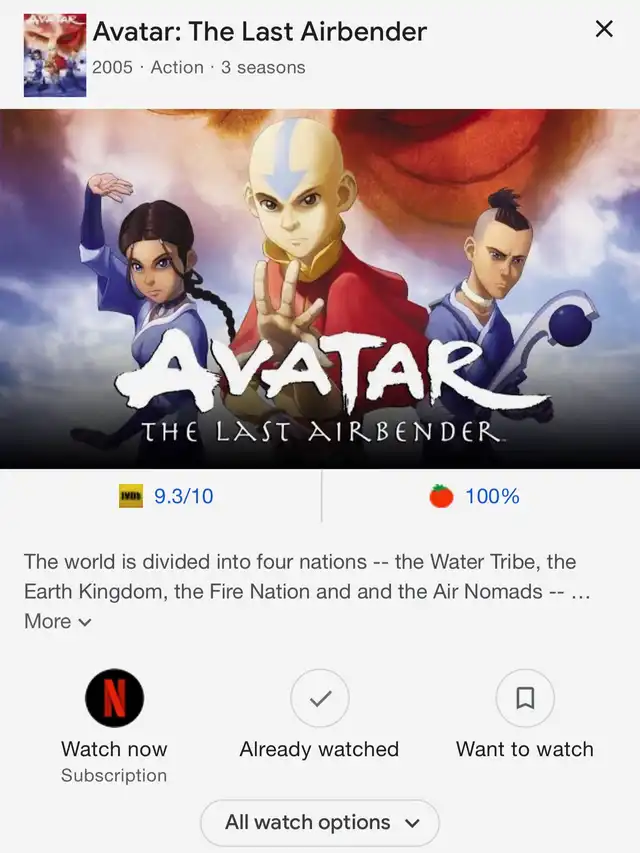
Task: Open Rotten Tomatoes tomato icon
Action: pyautogui.click(x=441, y=496)
